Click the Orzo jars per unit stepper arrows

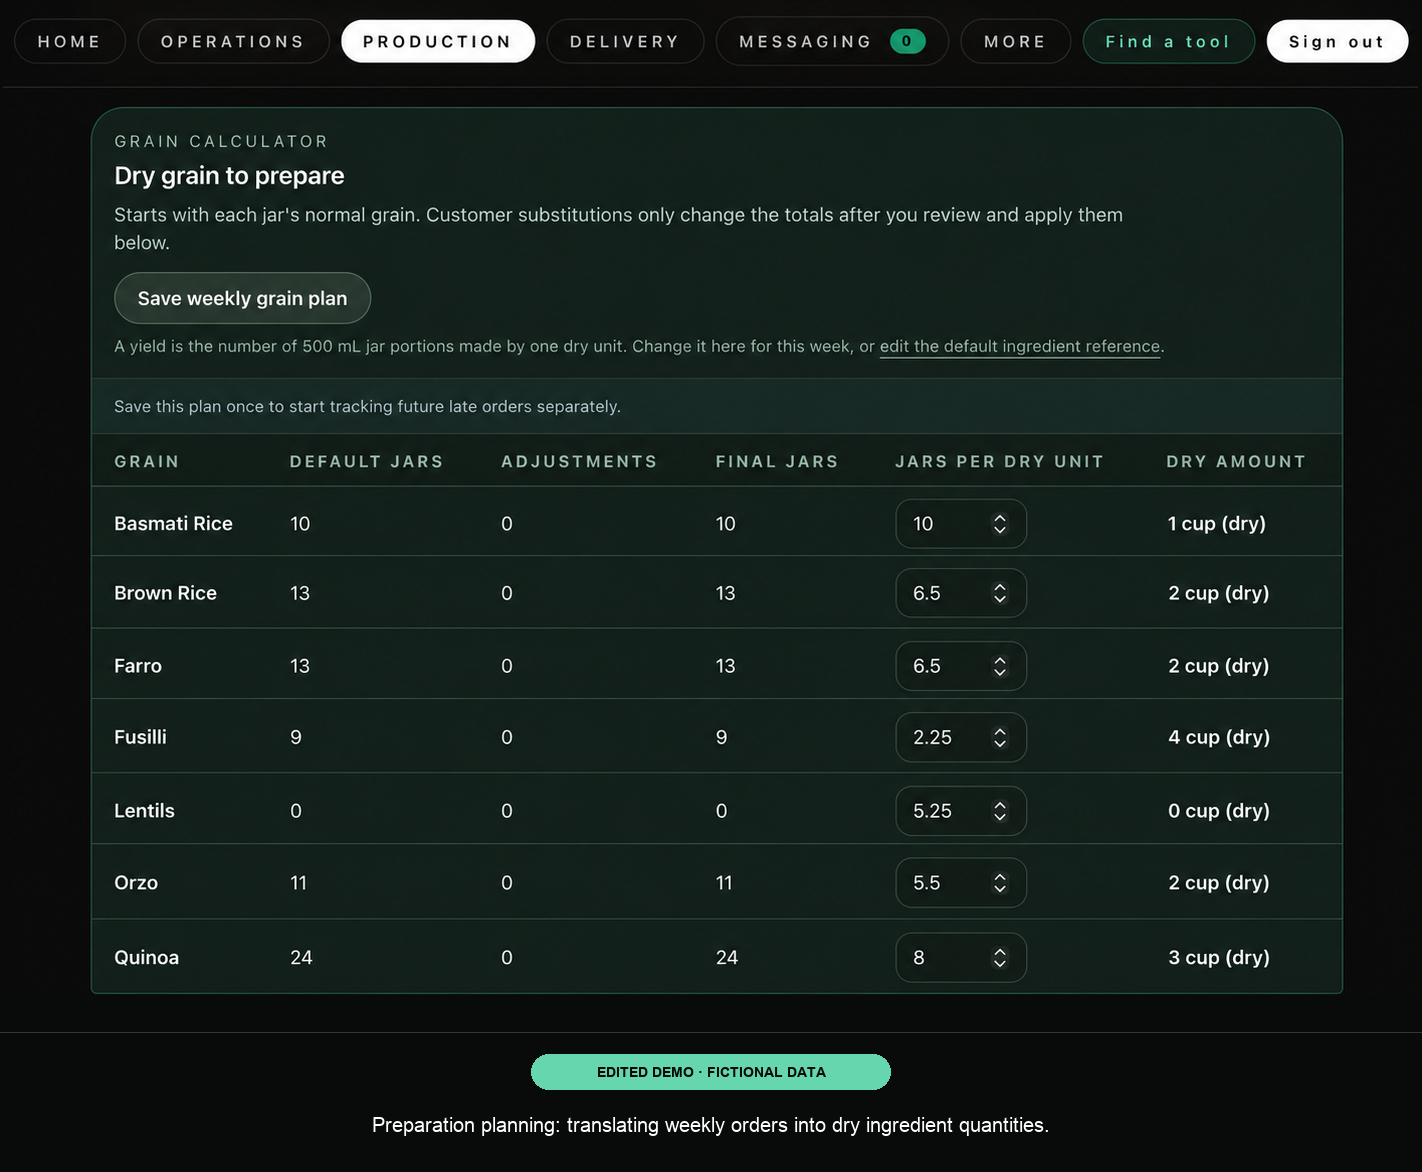pyautogui.click(x=1000, y=883)
